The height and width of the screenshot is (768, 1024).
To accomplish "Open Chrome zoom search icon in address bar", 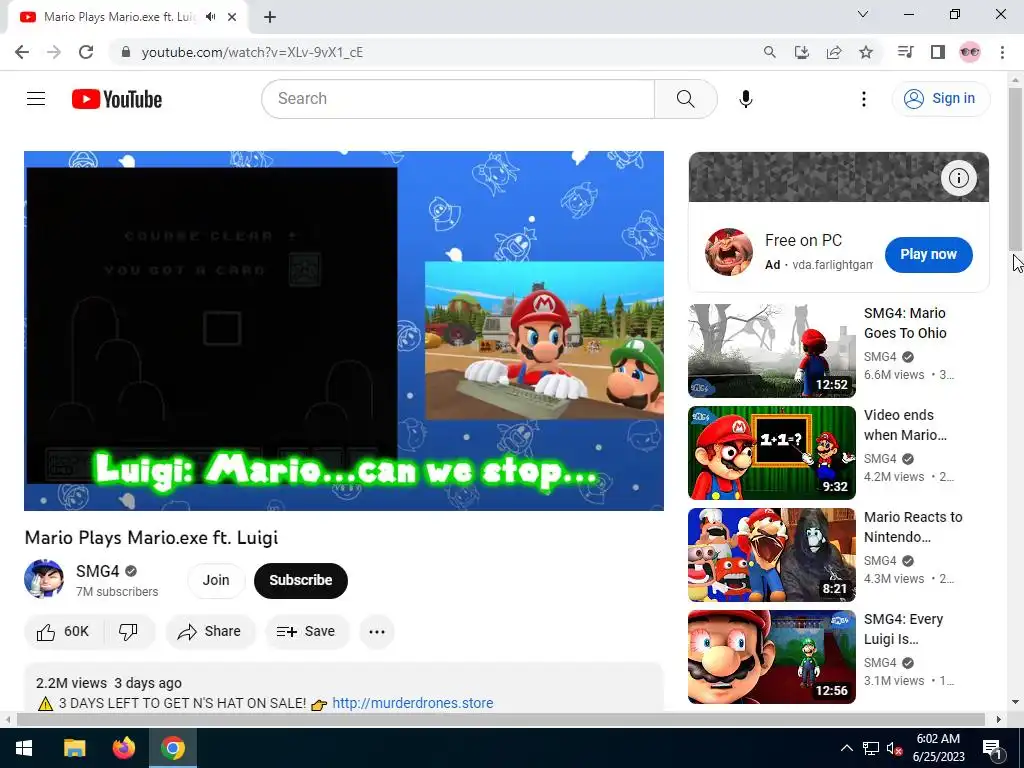I will pos(770,52).
